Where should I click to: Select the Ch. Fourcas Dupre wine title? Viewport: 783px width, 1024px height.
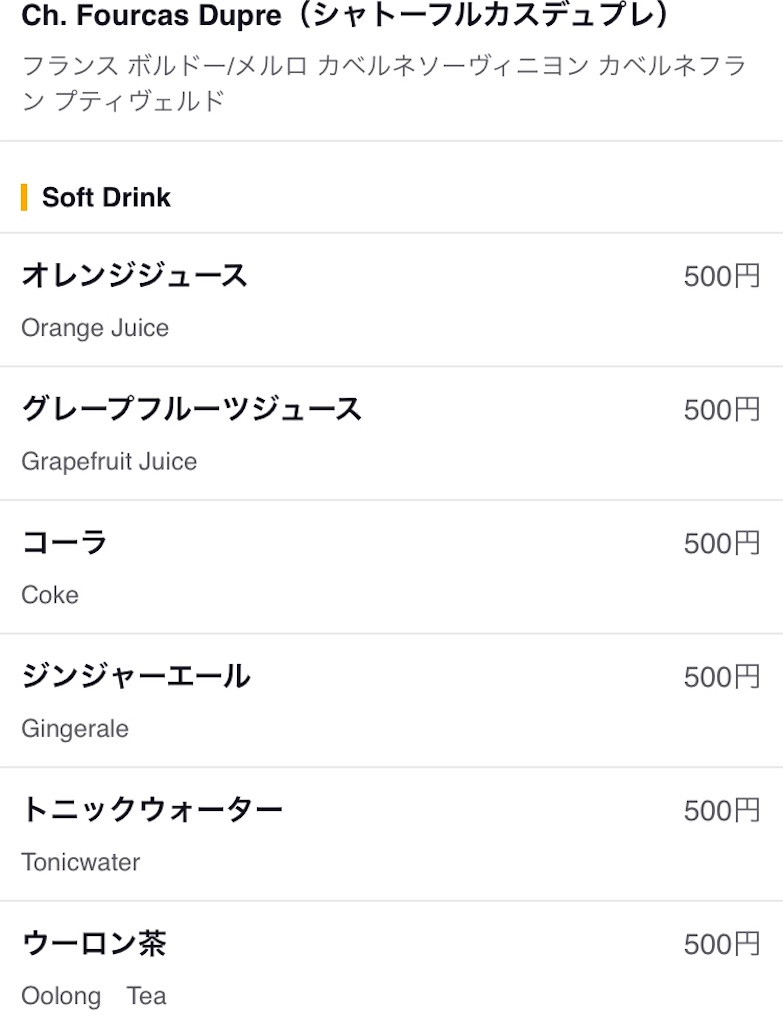(x=347, y=16)
